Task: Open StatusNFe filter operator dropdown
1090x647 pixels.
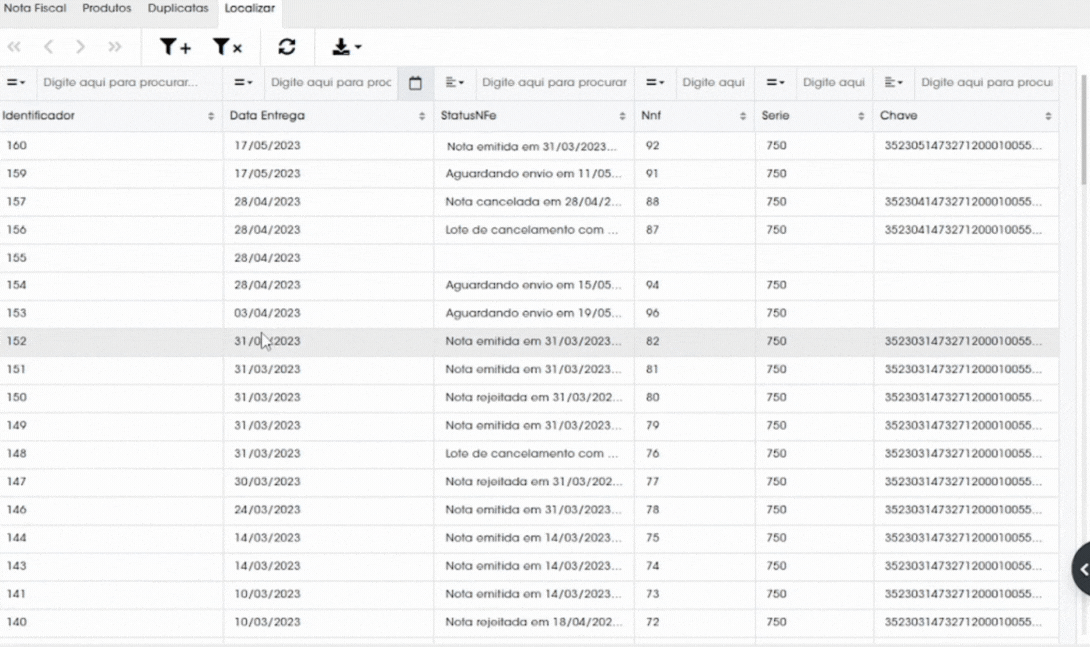Action: [455, 83]
